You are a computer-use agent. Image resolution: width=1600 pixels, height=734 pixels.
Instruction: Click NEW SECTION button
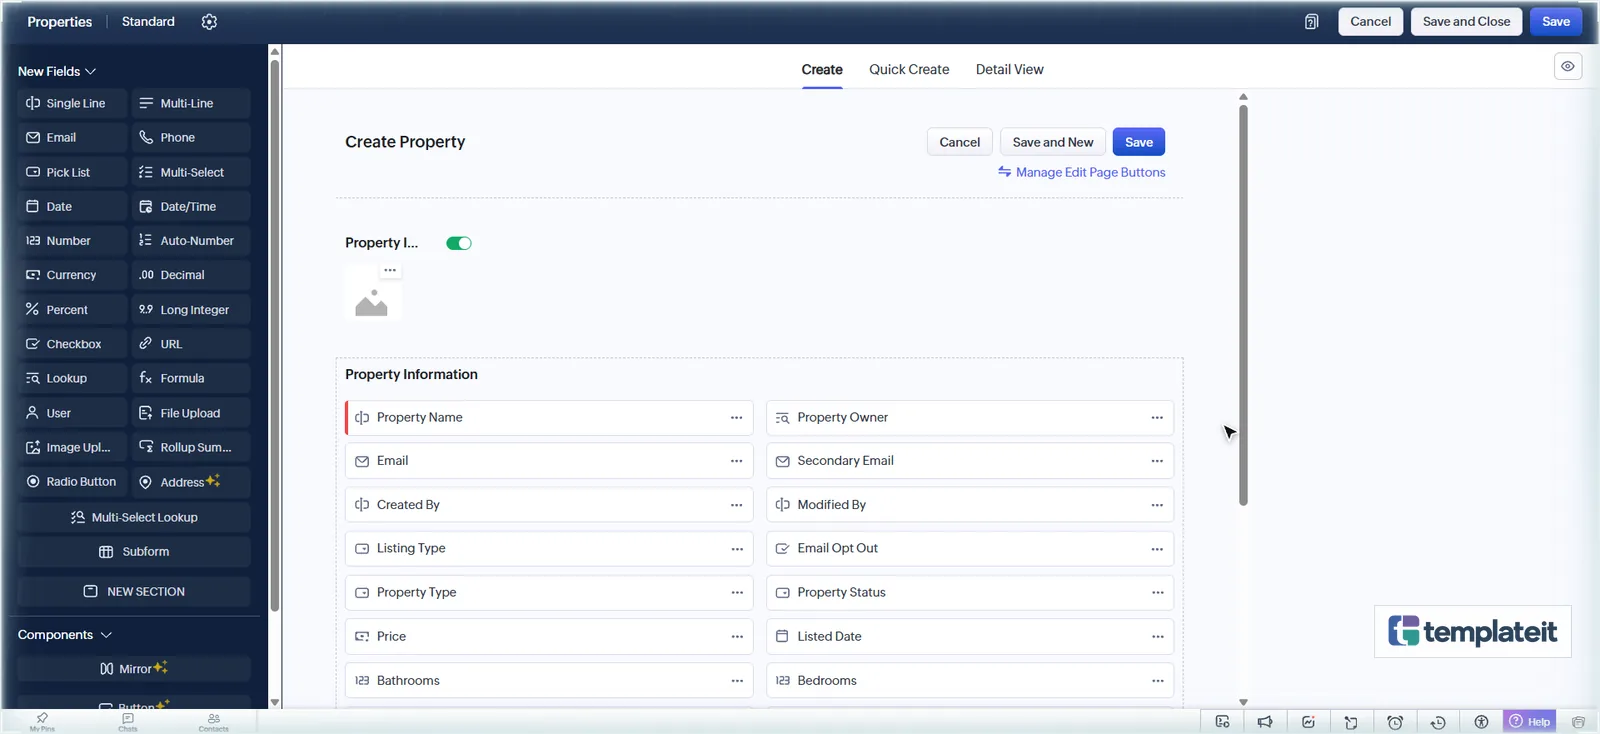click(134, 592)
